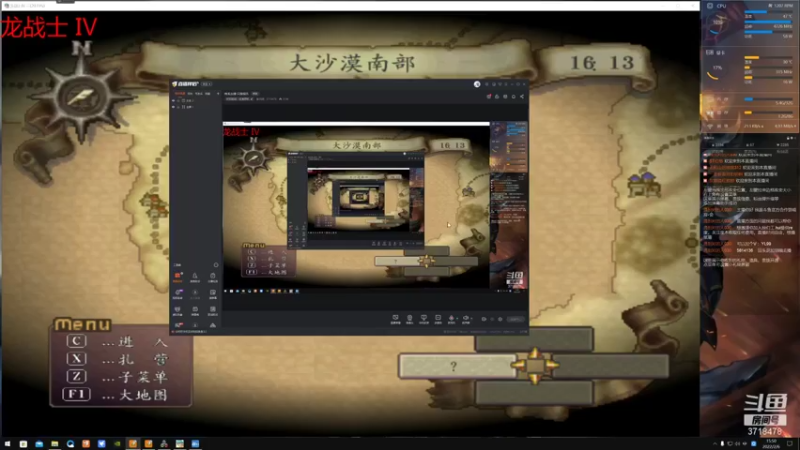Click the triangle warning-shaped tool in the tools grid
This screenshot has height=450, width=800.
(213, 326)
